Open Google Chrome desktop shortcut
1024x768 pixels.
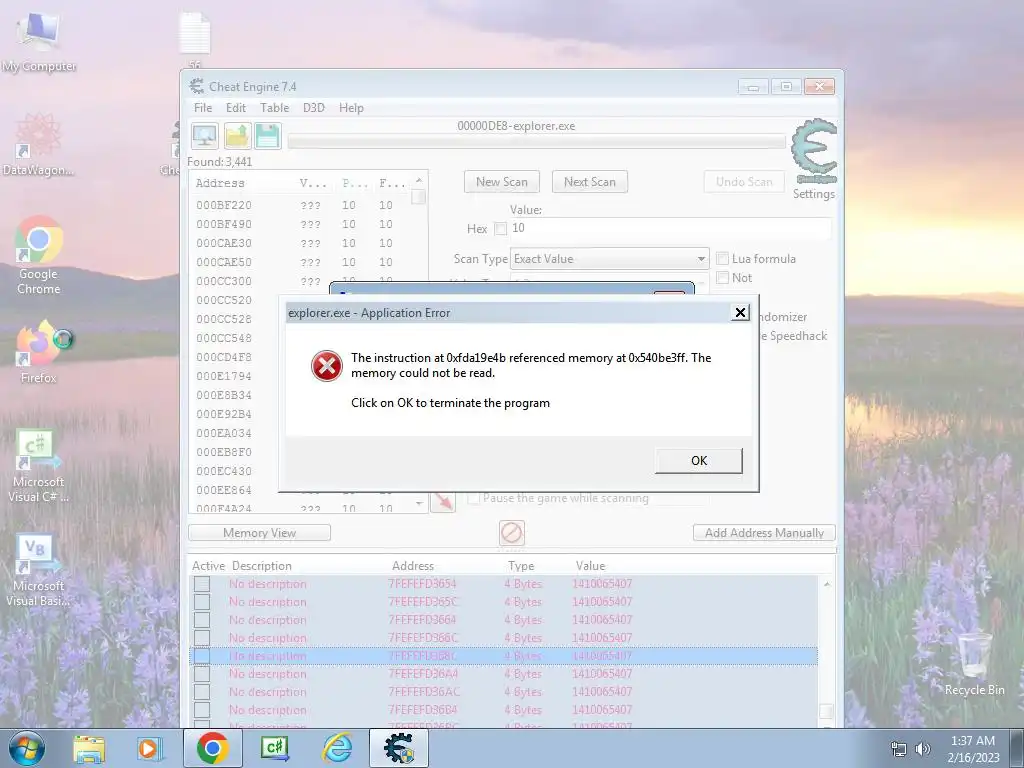pos(39,256)
